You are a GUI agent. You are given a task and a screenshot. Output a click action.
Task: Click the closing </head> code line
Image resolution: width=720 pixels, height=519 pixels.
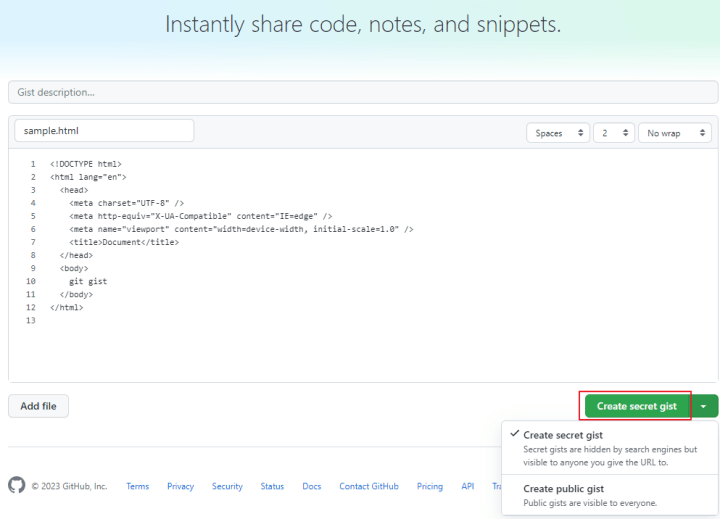click(x=76, y=255)
